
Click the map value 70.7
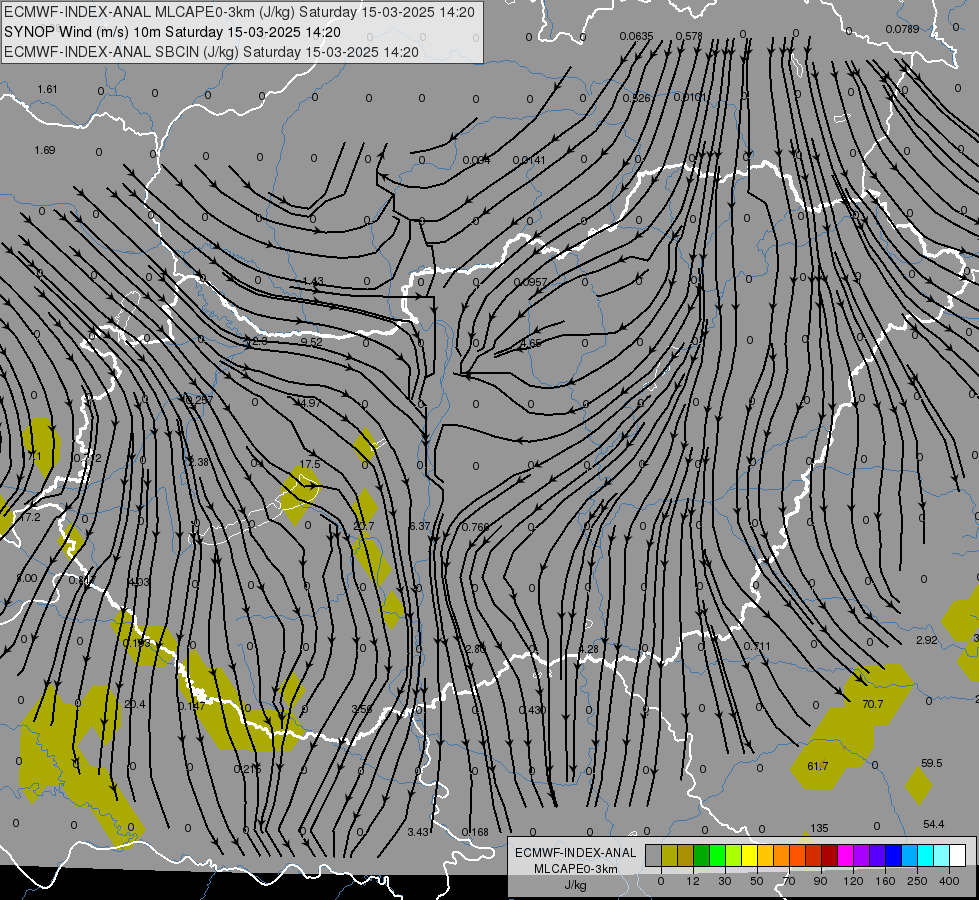point(872,704)
